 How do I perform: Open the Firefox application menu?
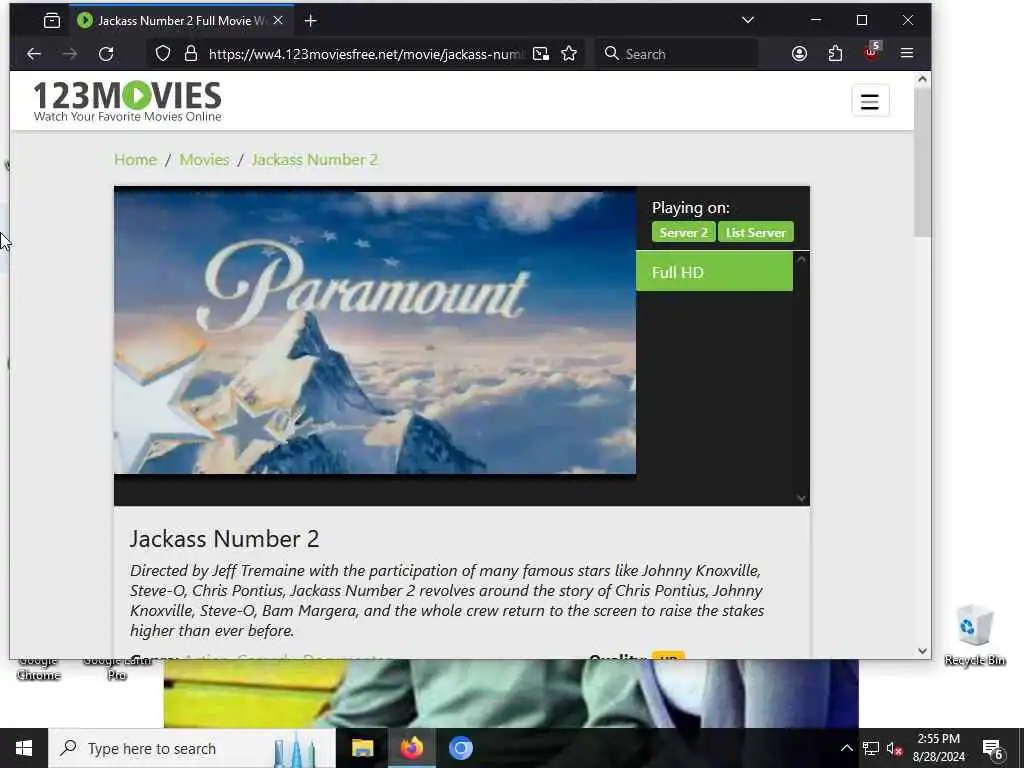[x=906, y=54]
